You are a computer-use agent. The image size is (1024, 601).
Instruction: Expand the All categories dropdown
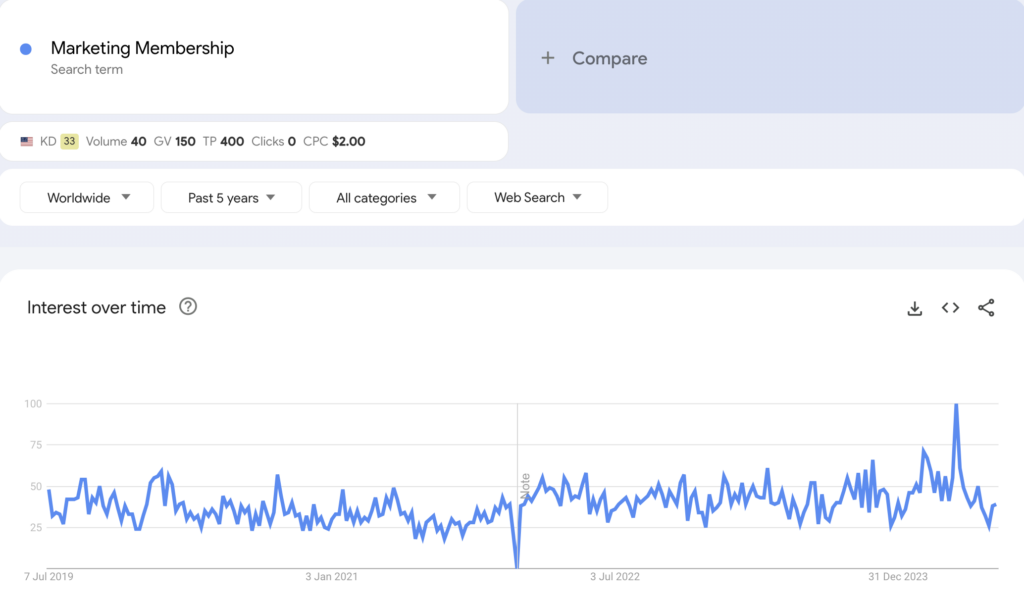(384, 198)
